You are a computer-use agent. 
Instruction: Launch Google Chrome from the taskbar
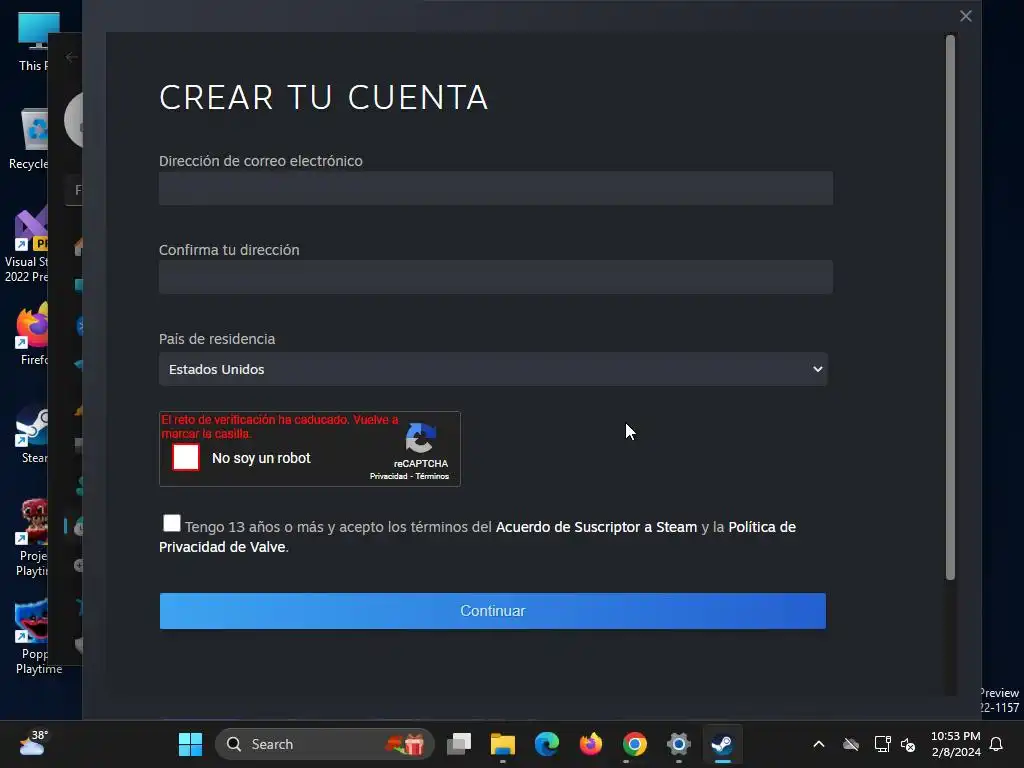pyautogui.click(x=634, y=744)
